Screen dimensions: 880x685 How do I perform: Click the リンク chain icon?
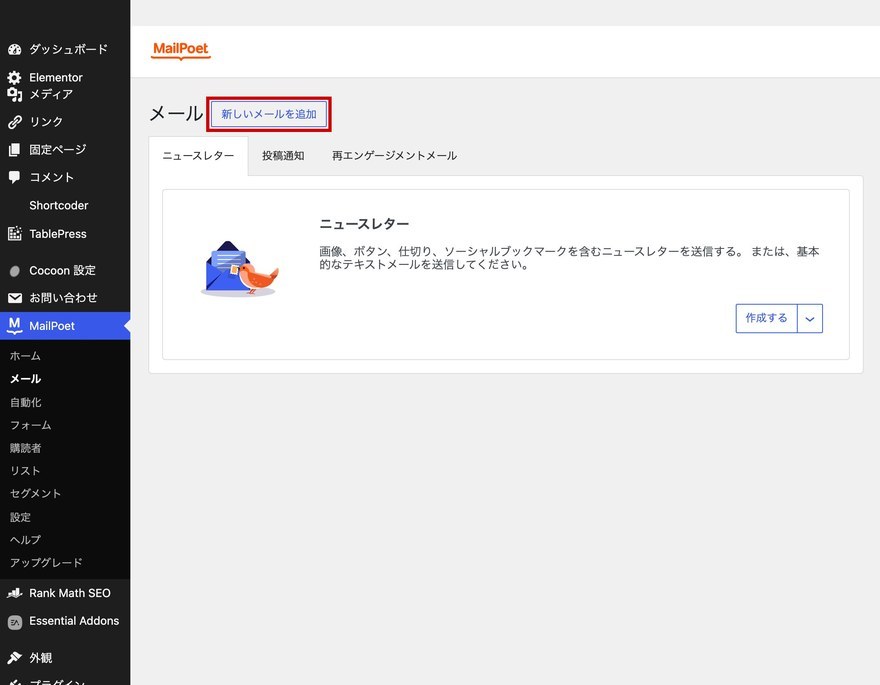point(15,122)
